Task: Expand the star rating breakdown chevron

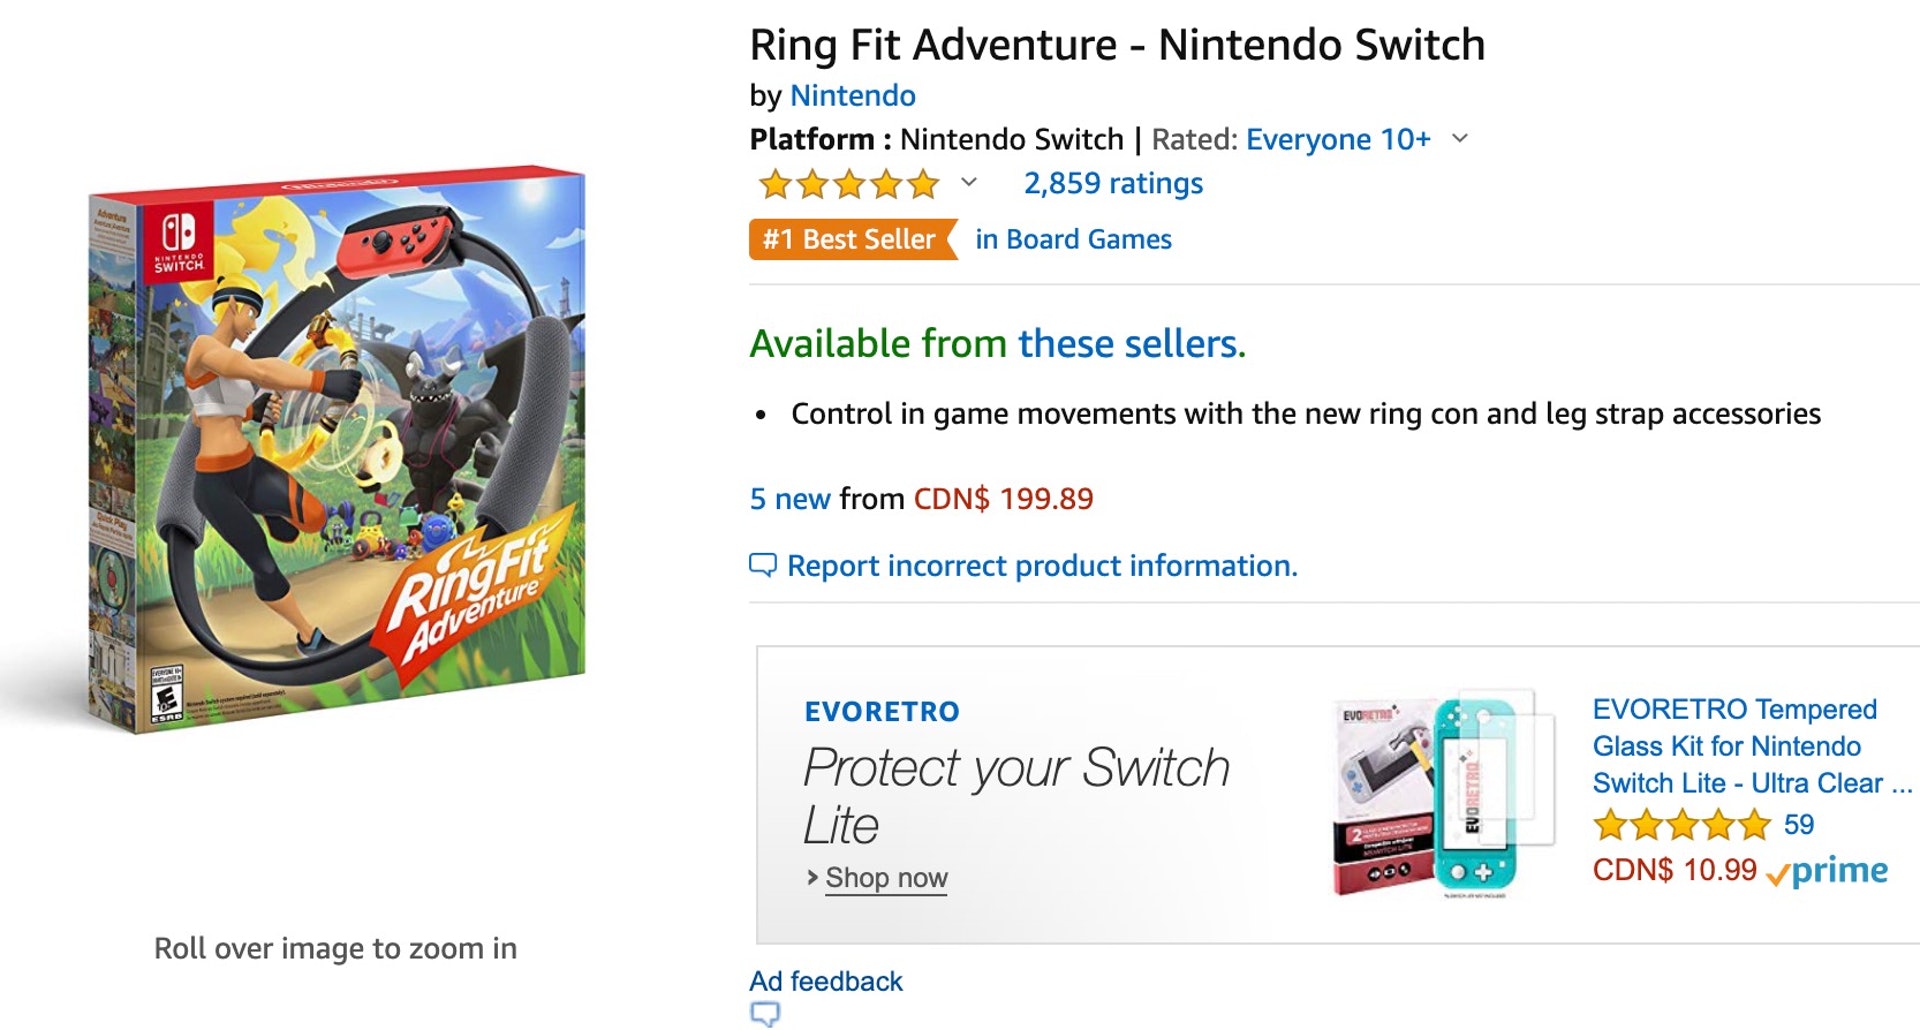Action: click(x=968, y=182)
